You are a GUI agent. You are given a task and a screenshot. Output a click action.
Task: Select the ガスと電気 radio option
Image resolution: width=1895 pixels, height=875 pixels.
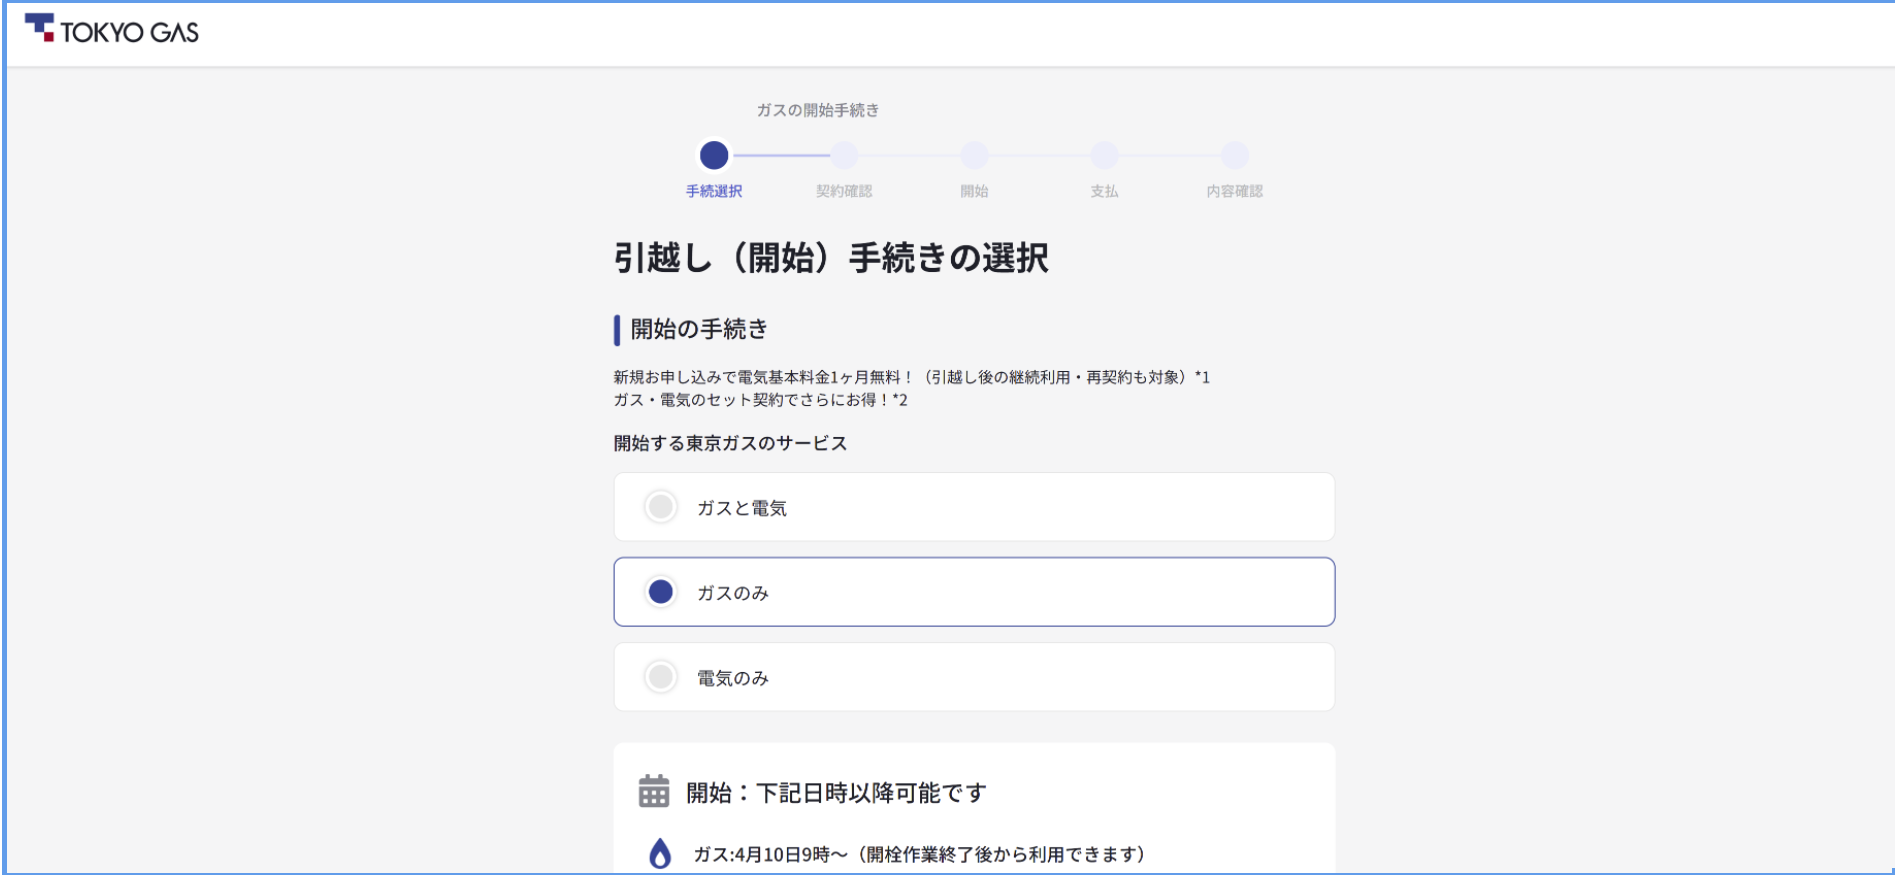click(974, 507)
